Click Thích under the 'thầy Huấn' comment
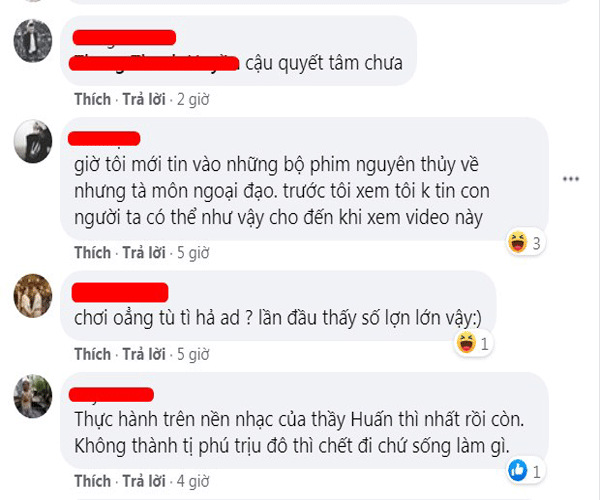600x500 pixels. coord(93,481)
